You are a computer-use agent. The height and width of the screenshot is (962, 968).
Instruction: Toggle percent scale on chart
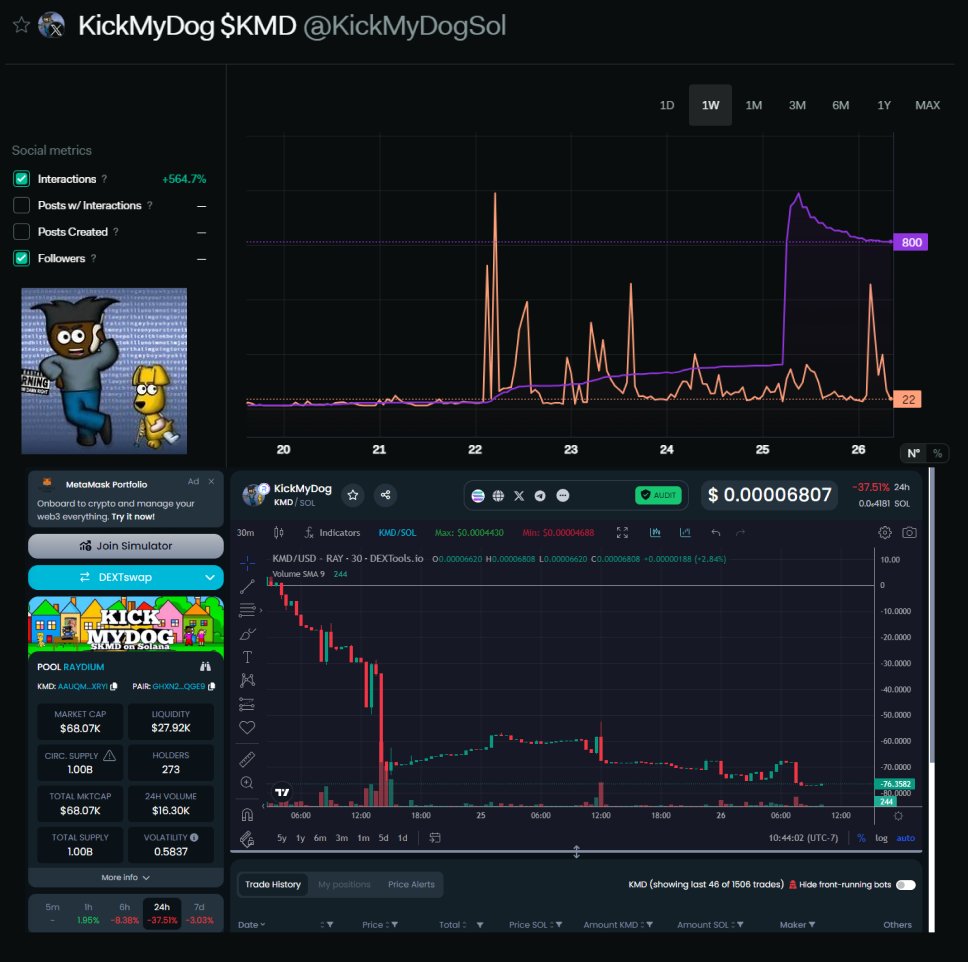click(861, 838)
